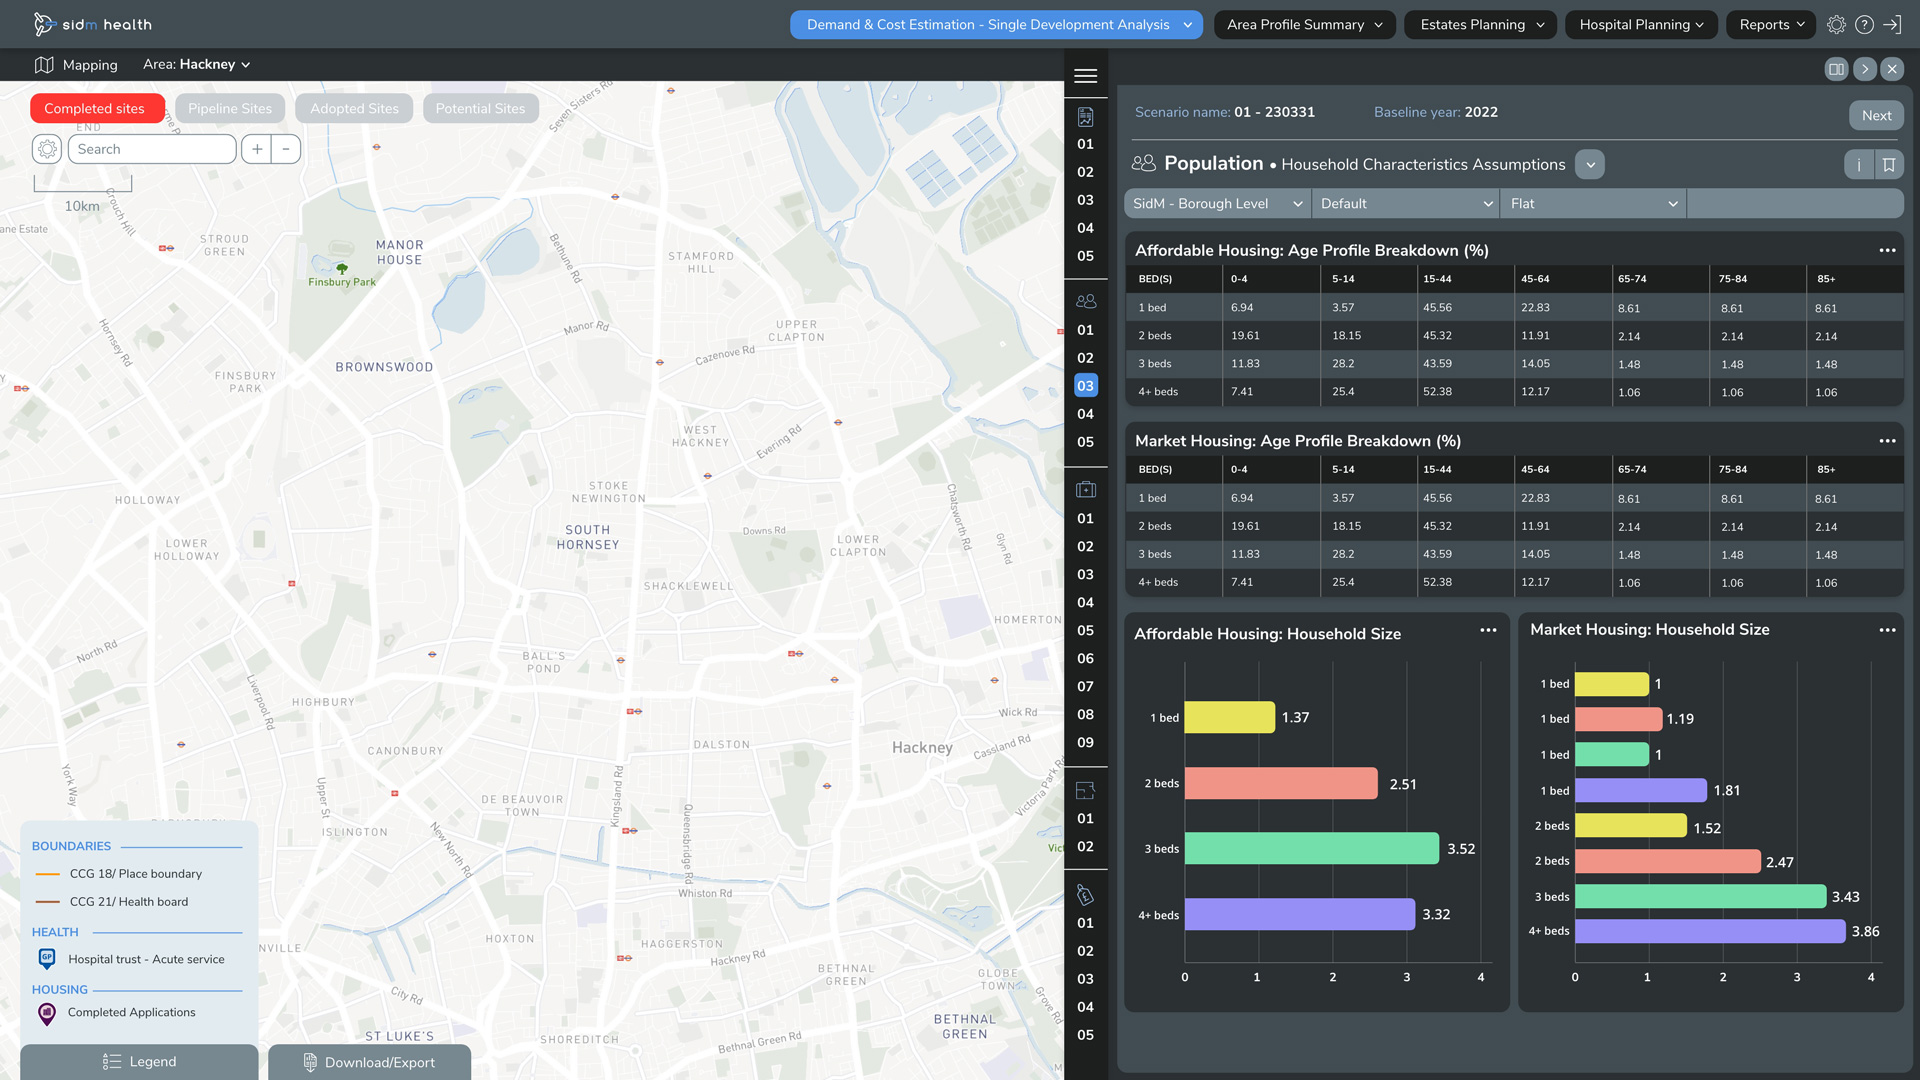Toggle the split panel view icon
This screenshot has height=1080, width=1920.
pyautogui.click(x=1836, y=69)
